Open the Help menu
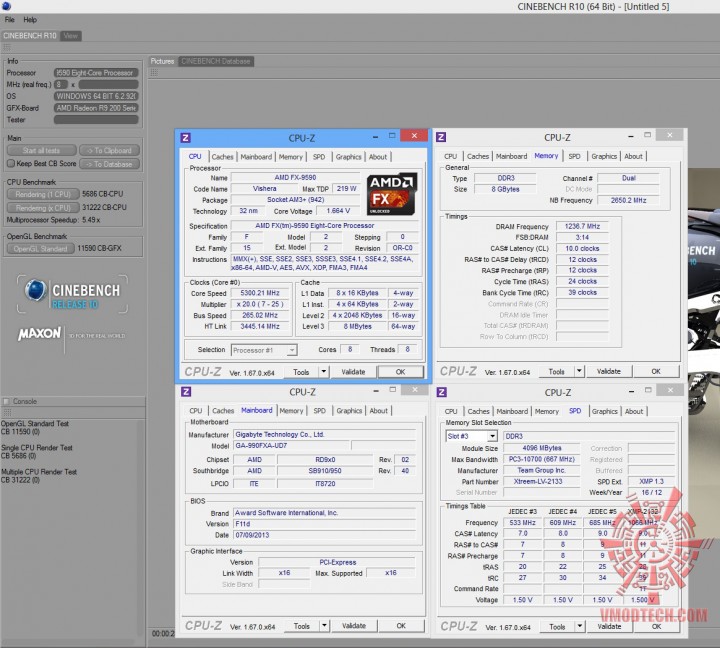Image resolution: width=720 pixels, height=648 pixels. (x=30, y=19)
